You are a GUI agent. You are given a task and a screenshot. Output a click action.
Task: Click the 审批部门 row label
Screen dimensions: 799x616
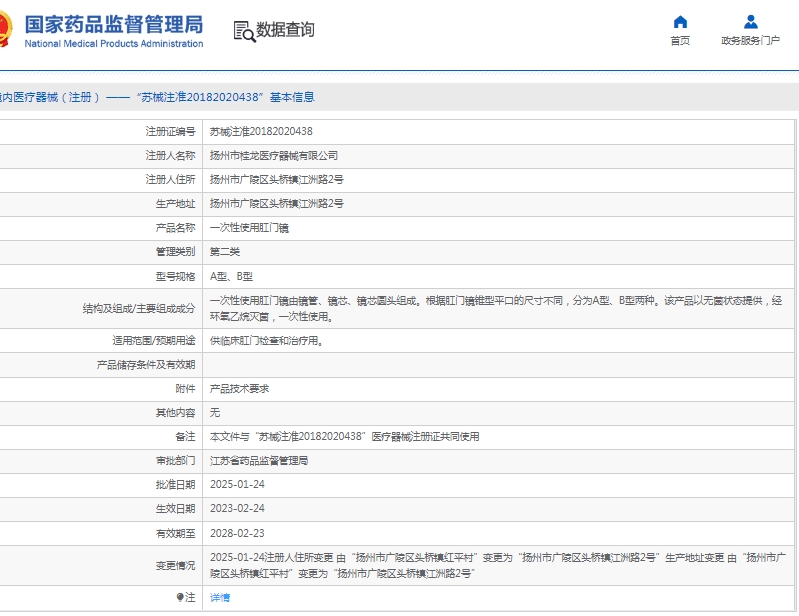coord(176,461)
